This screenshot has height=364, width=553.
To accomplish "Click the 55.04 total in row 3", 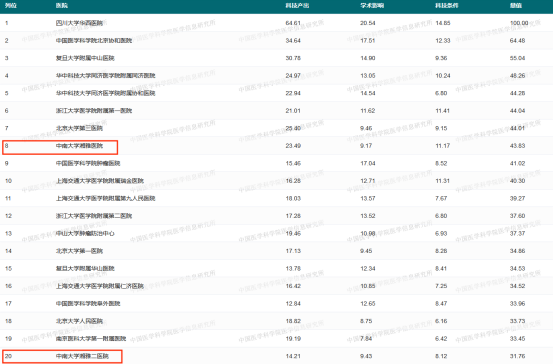I will point(517,58).
